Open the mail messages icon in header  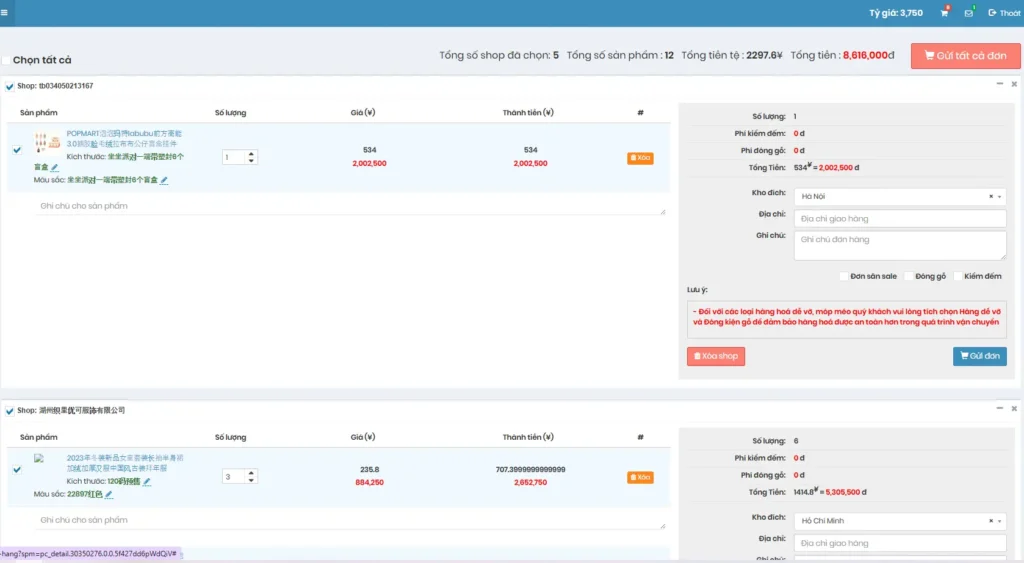click(968, 12)
